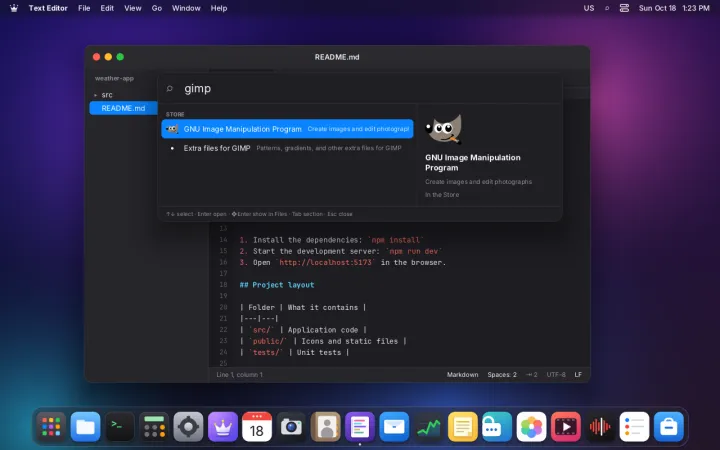Viewport: 720px width, 450px height.
Task: Open the Mail envelope icon in the dock
Action: (394, 427)
